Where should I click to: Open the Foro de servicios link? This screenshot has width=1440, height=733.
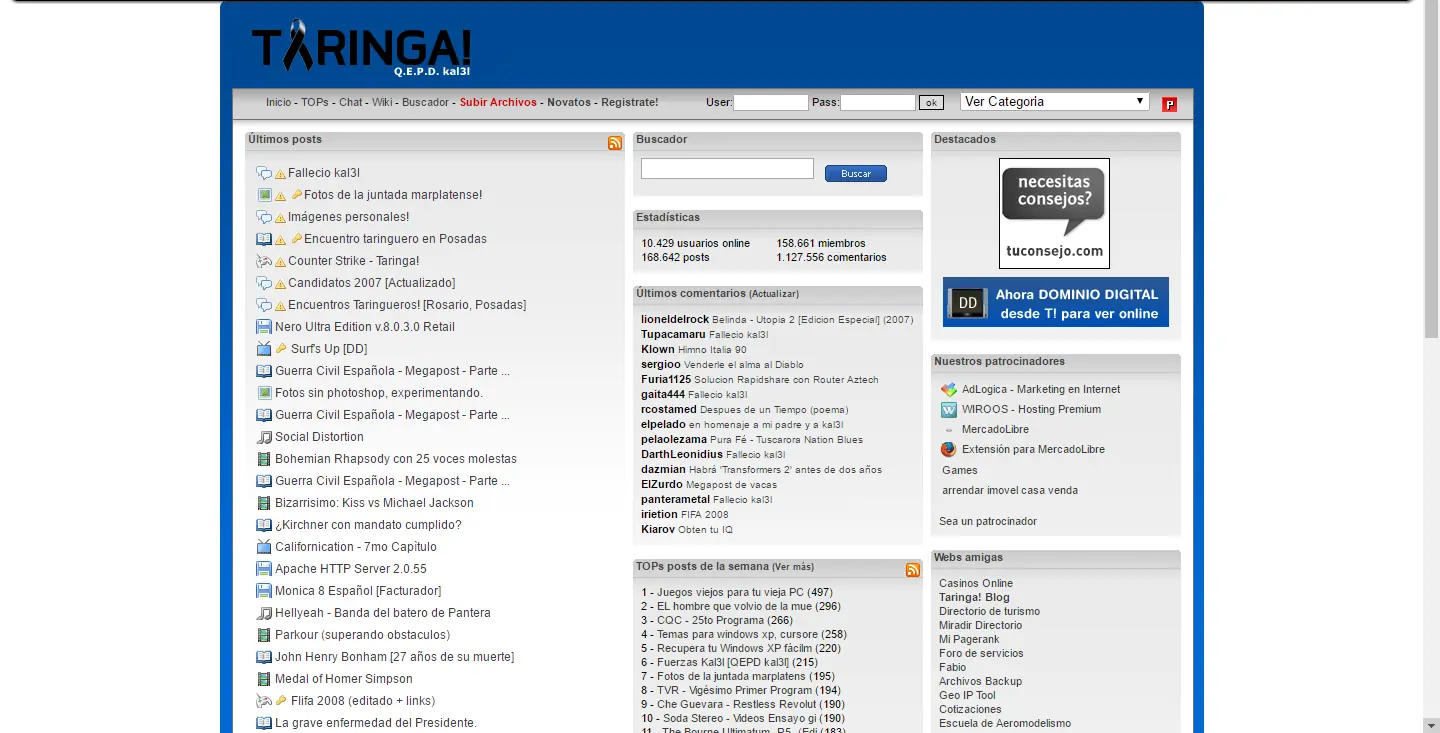tap(981, 654)
